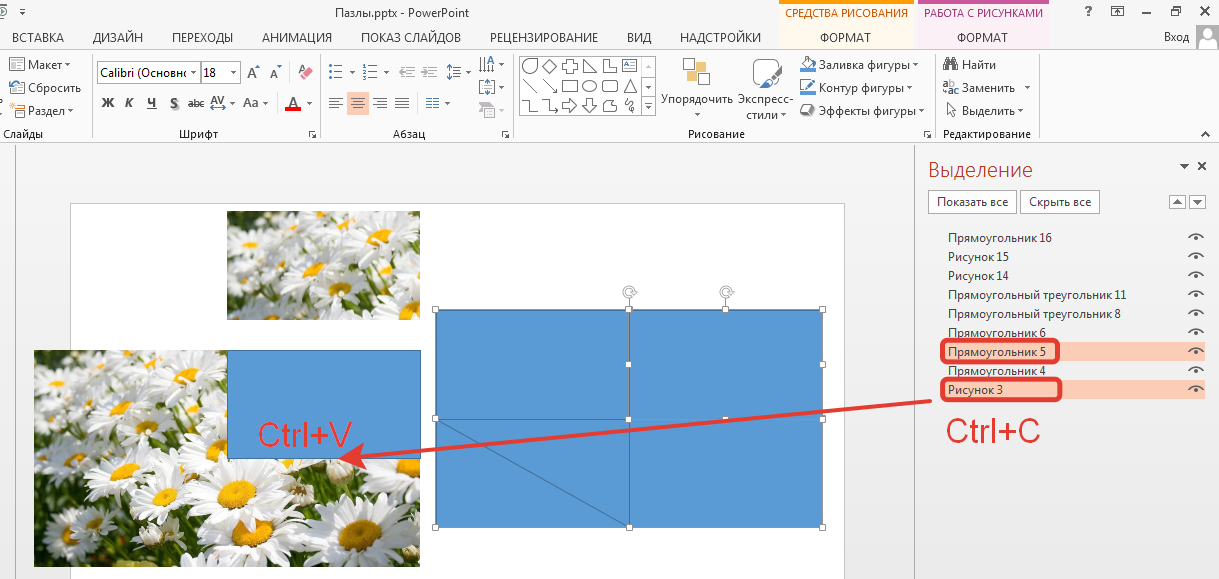Move selected object down in order

1197,202
